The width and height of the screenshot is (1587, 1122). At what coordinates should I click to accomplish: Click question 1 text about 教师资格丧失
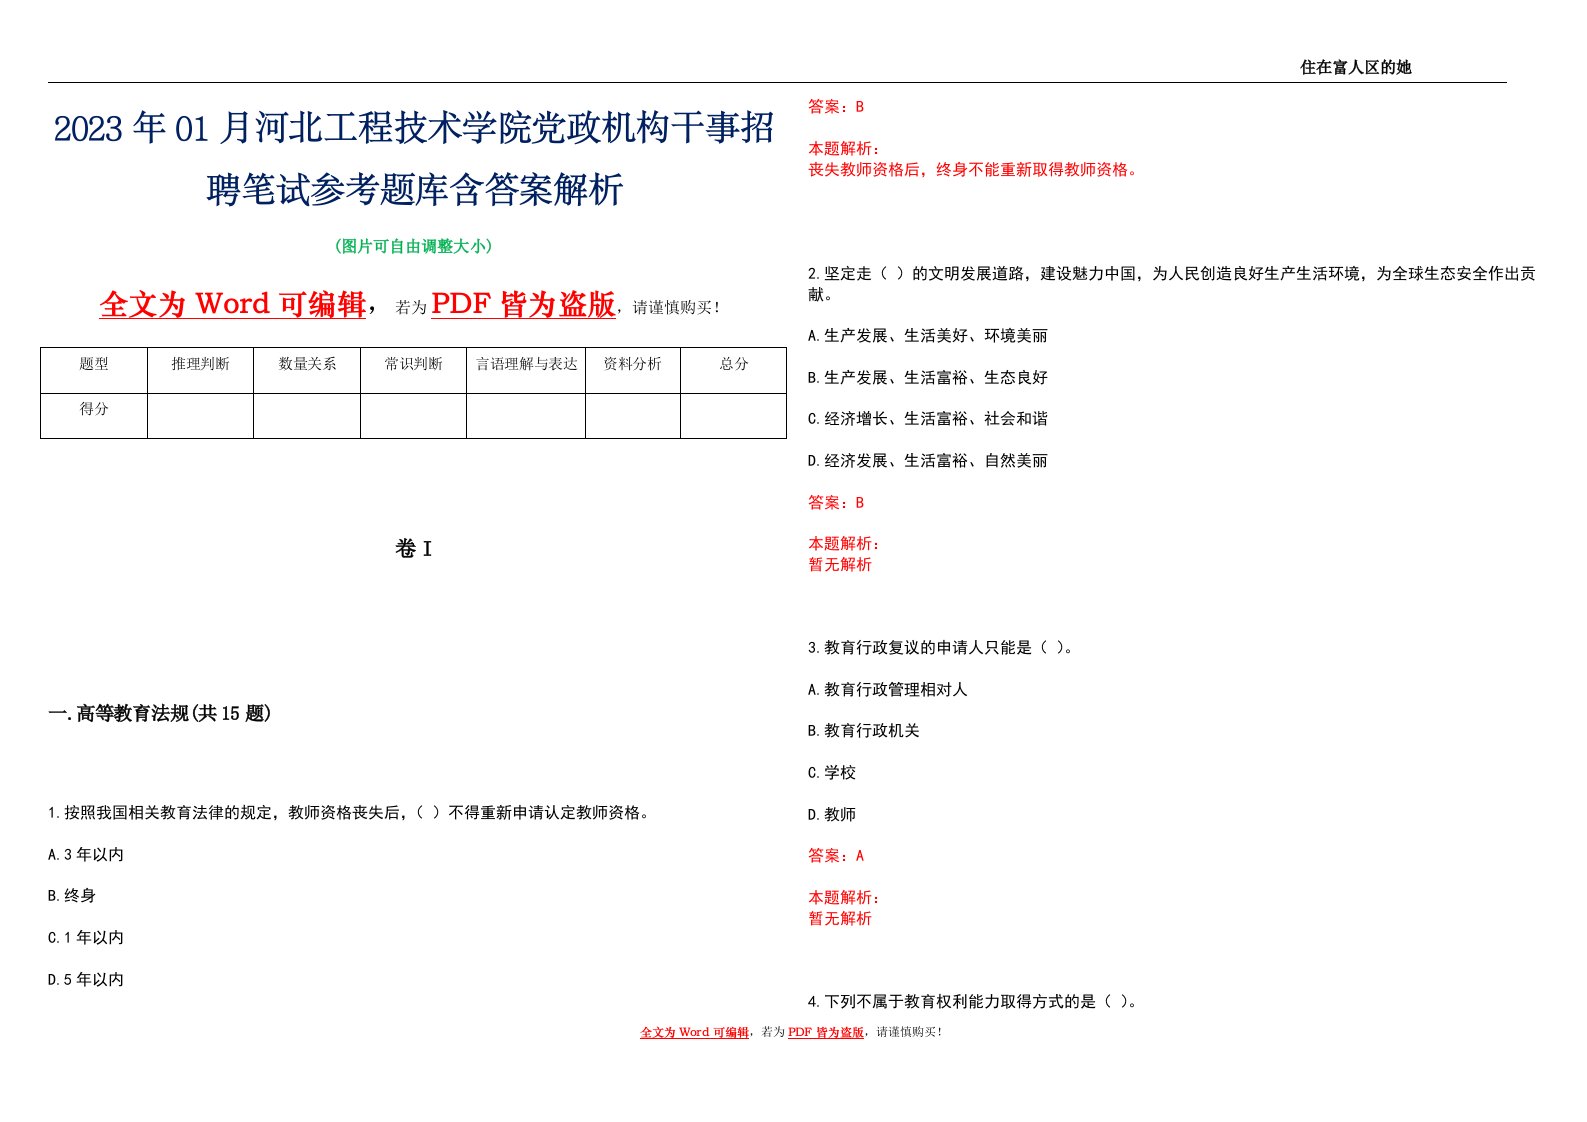click(350, 813)
